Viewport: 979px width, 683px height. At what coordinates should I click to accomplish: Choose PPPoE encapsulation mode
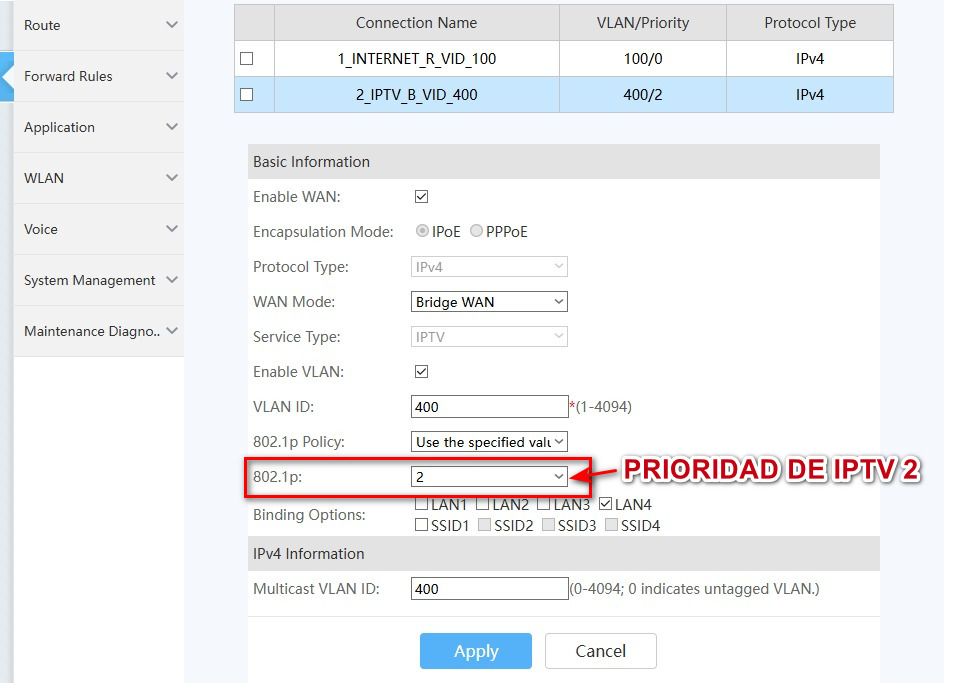[x=477, y=232]
